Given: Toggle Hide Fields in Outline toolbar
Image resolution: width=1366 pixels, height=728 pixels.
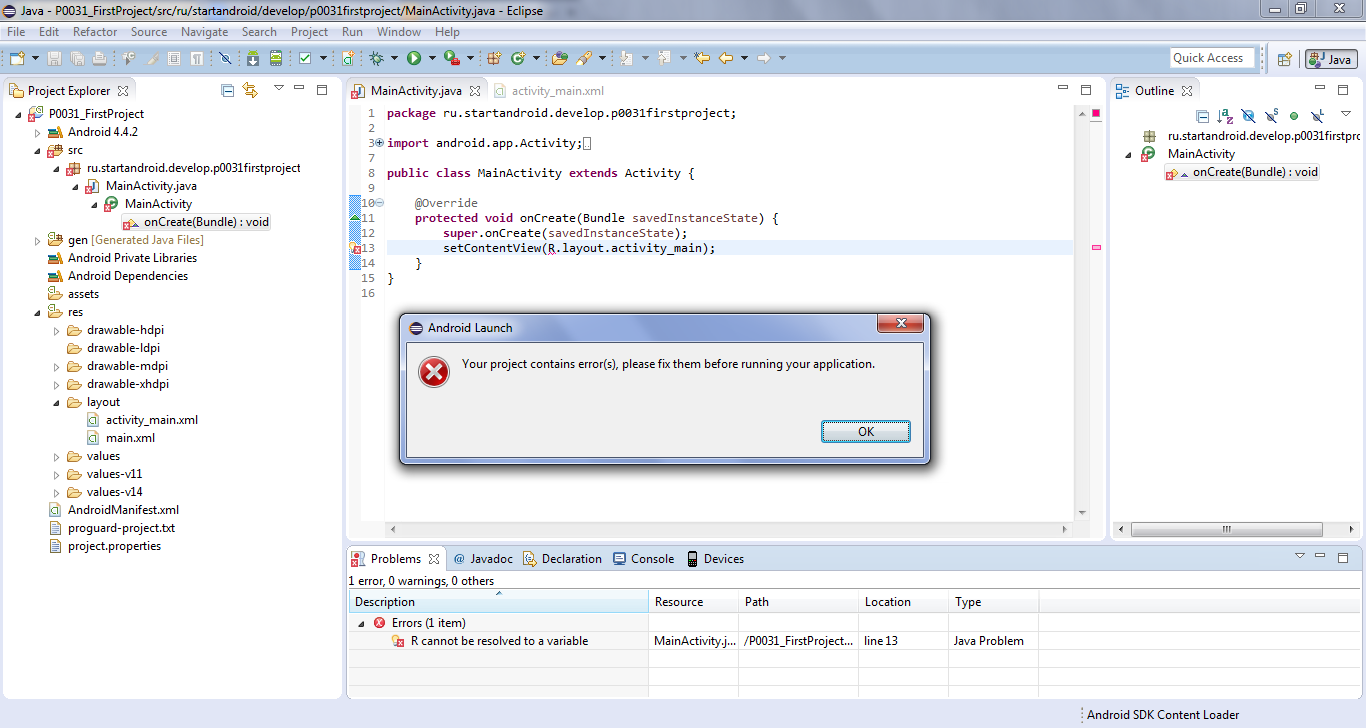Looking at the screenshot, I should click(x=1248, y=115).
